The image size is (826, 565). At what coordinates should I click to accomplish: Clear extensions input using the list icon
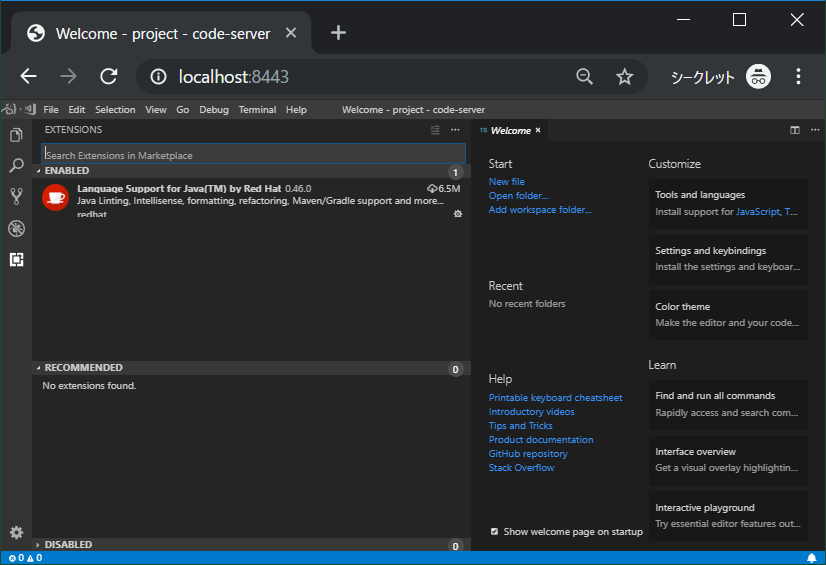coord(435,130)
